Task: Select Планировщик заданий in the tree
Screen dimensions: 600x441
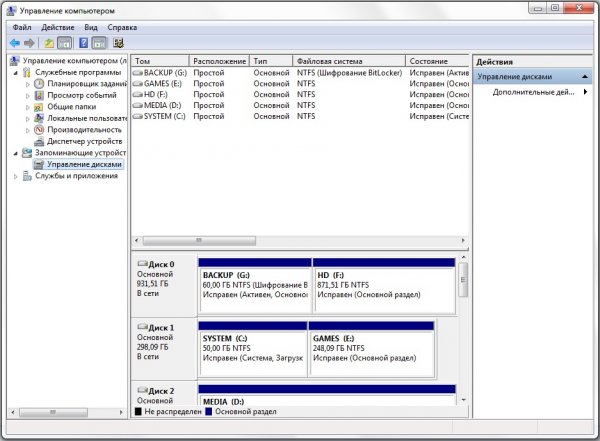Action: pos(86,83)
